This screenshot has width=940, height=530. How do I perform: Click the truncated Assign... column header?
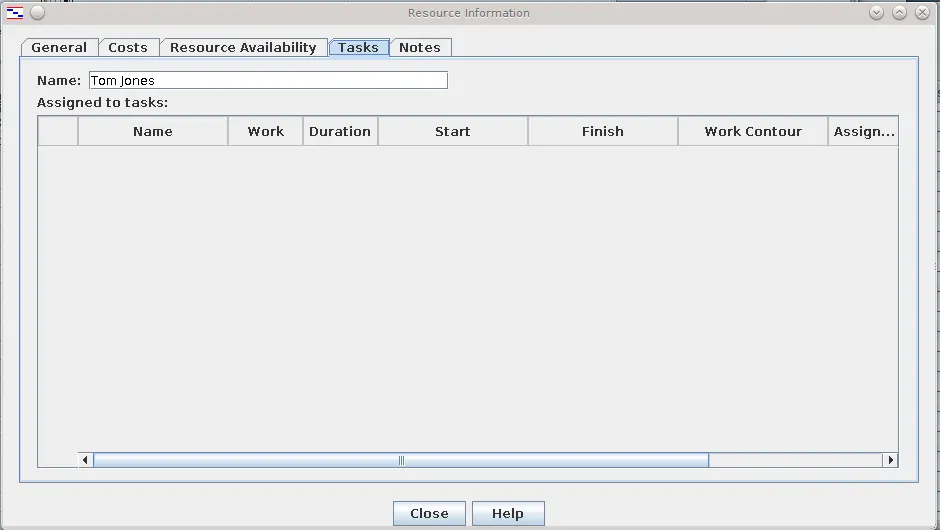click(863, 131)
